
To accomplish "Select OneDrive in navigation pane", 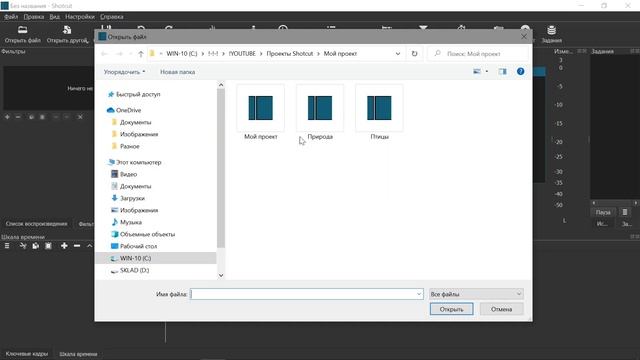I will [124, 110].
